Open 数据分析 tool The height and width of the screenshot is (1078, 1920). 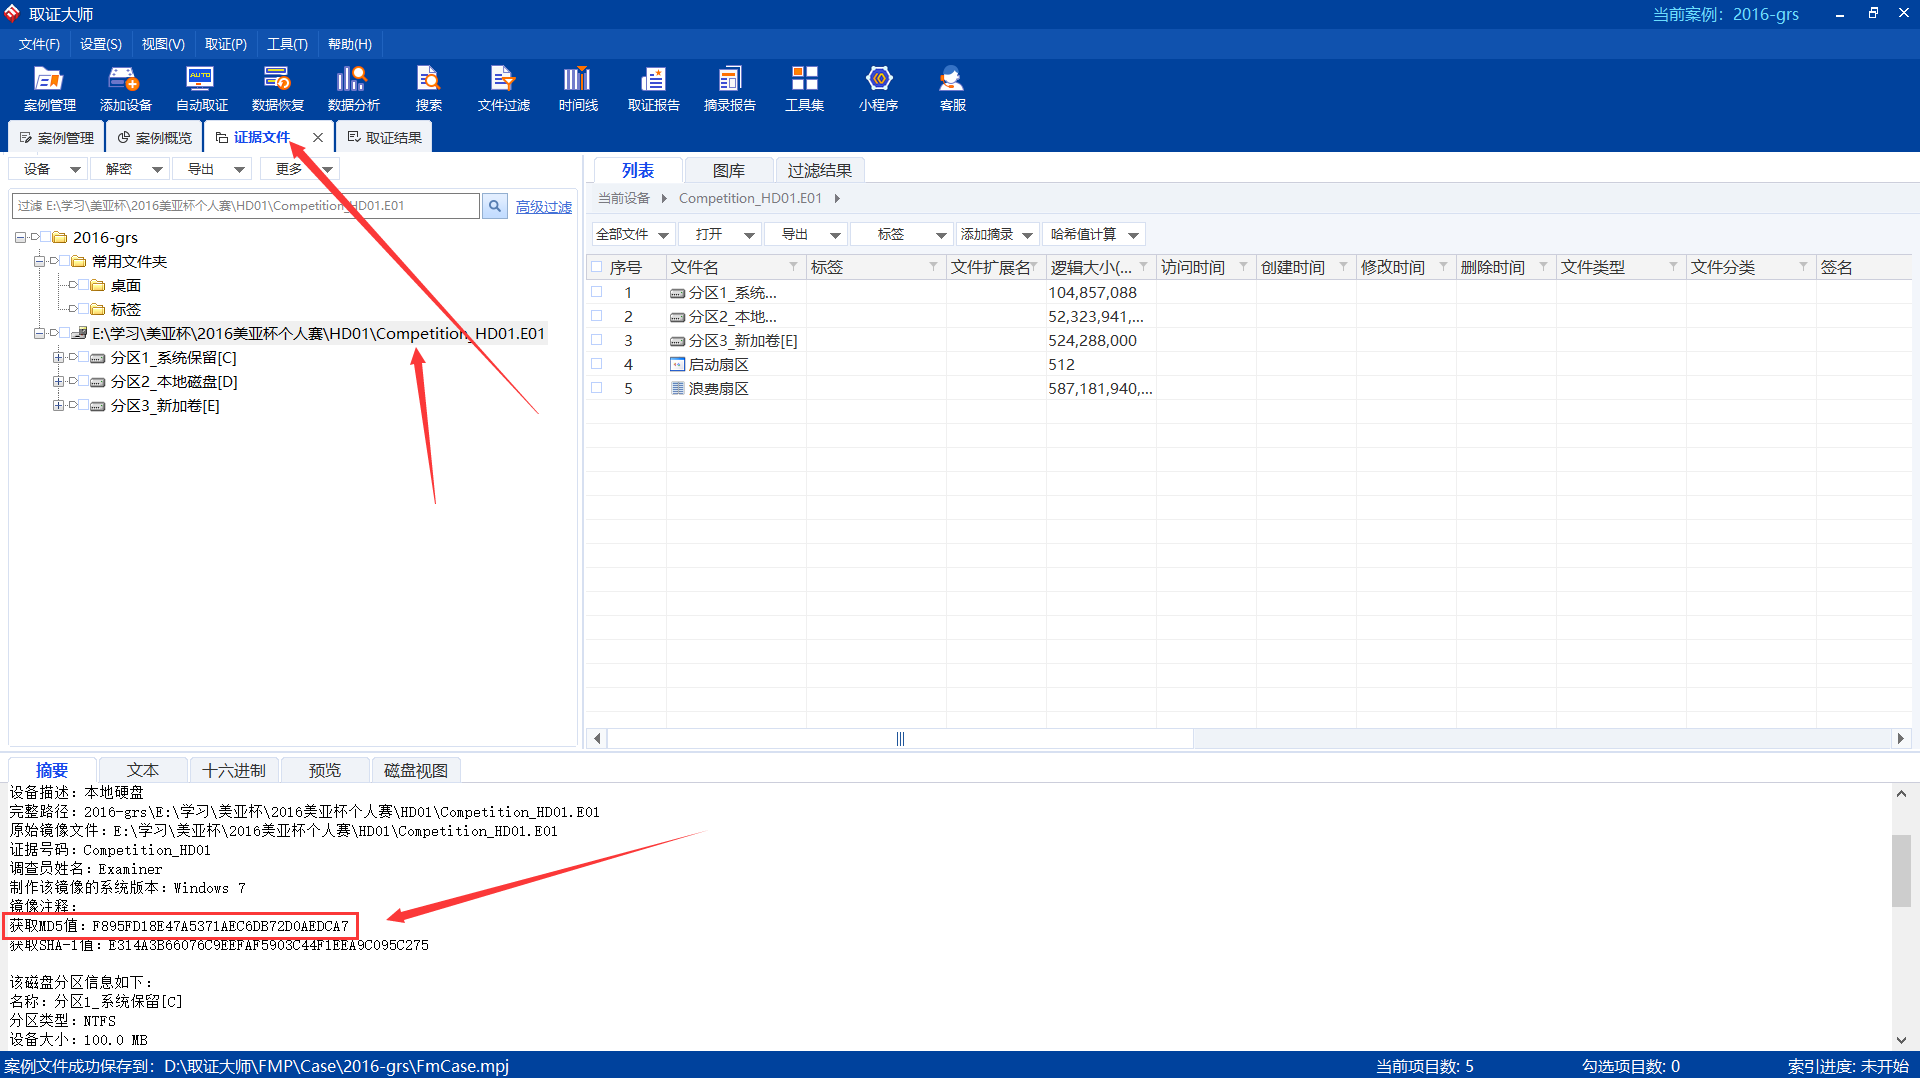[x=353, y=88]
